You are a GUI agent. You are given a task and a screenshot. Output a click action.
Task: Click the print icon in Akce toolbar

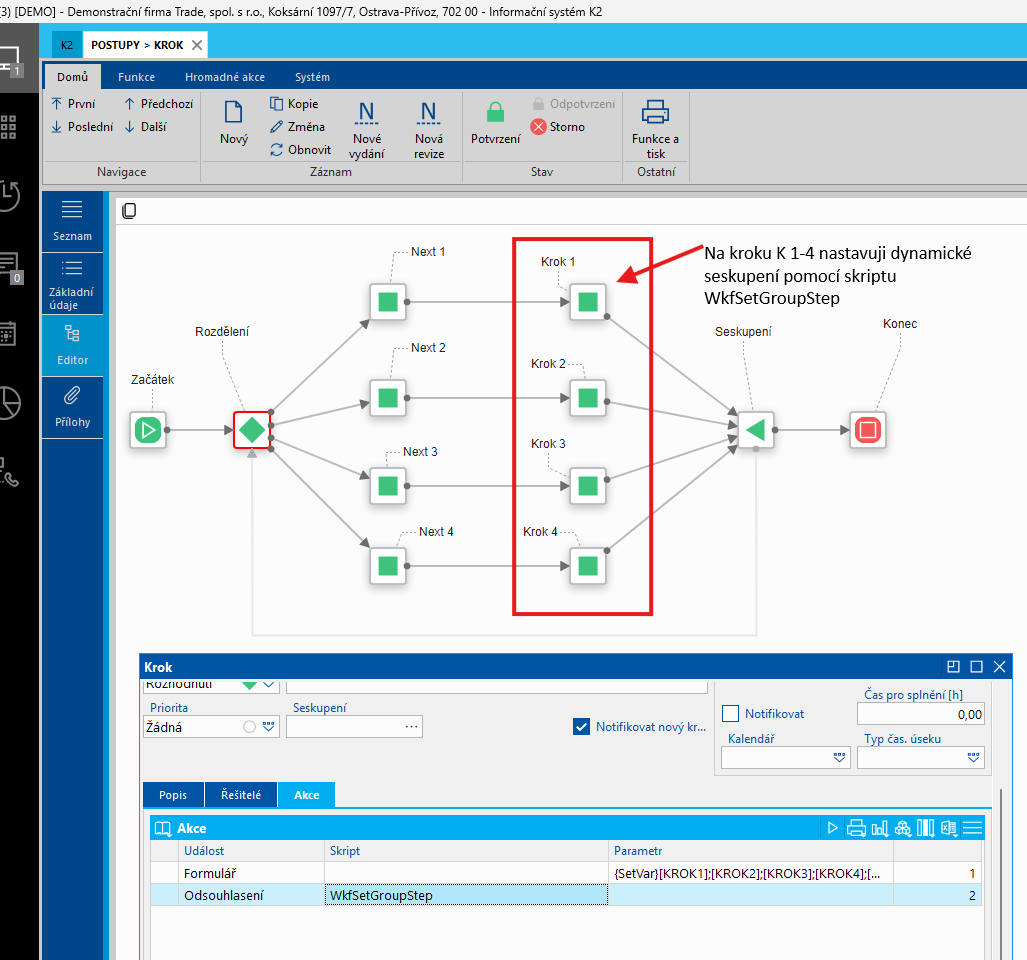856,828
